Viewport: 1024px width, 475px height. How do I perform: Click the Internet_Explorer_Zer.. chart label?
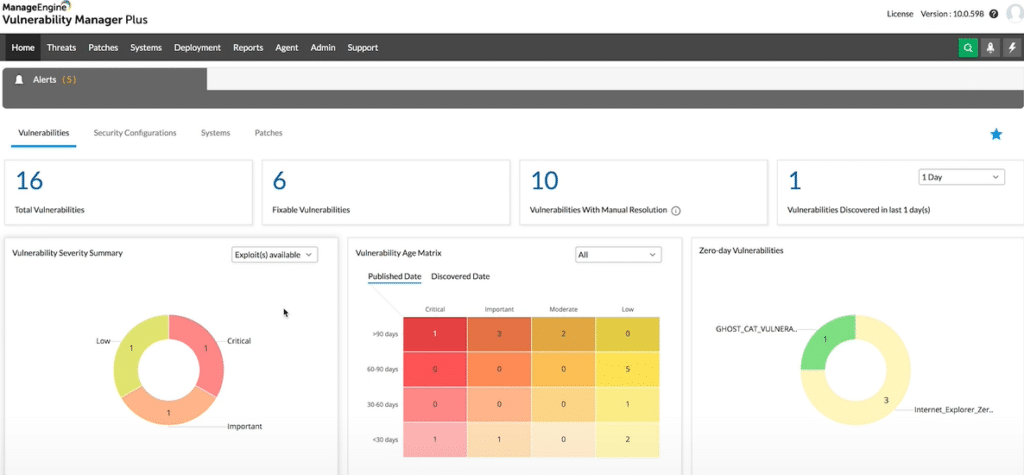point(953,410)
